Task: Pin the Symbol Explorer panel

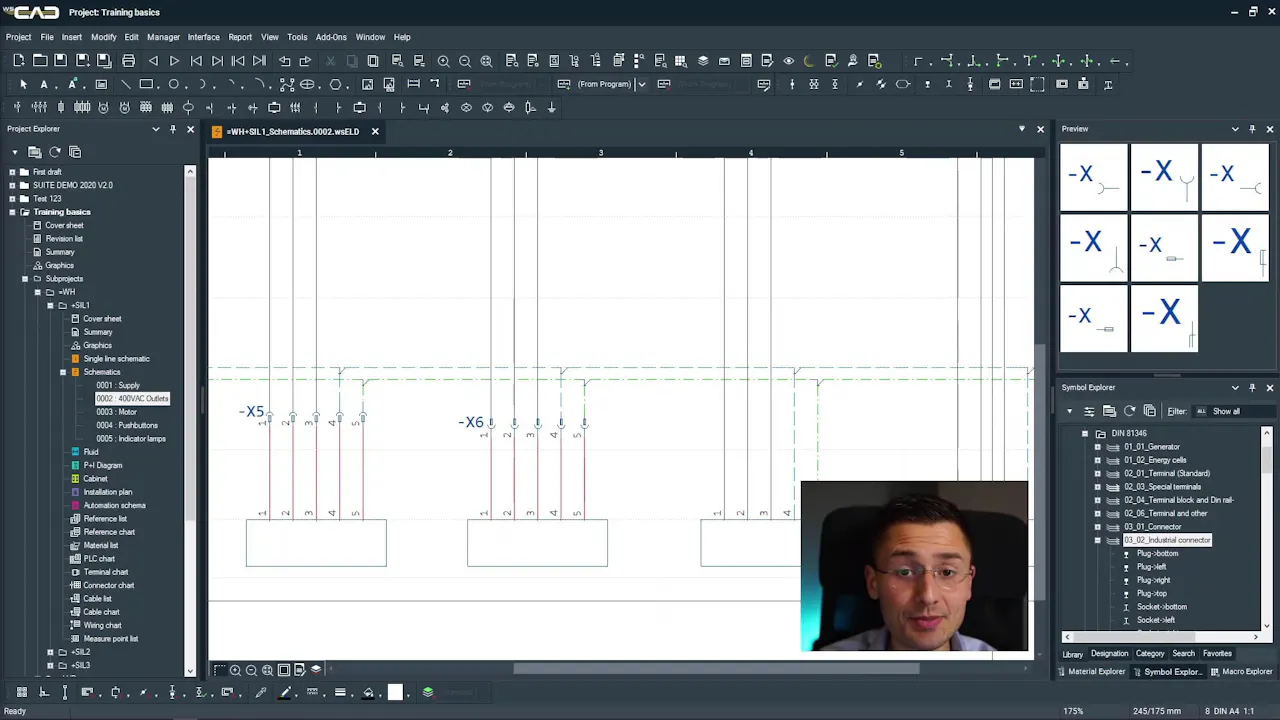Action: pos(1252,388)
